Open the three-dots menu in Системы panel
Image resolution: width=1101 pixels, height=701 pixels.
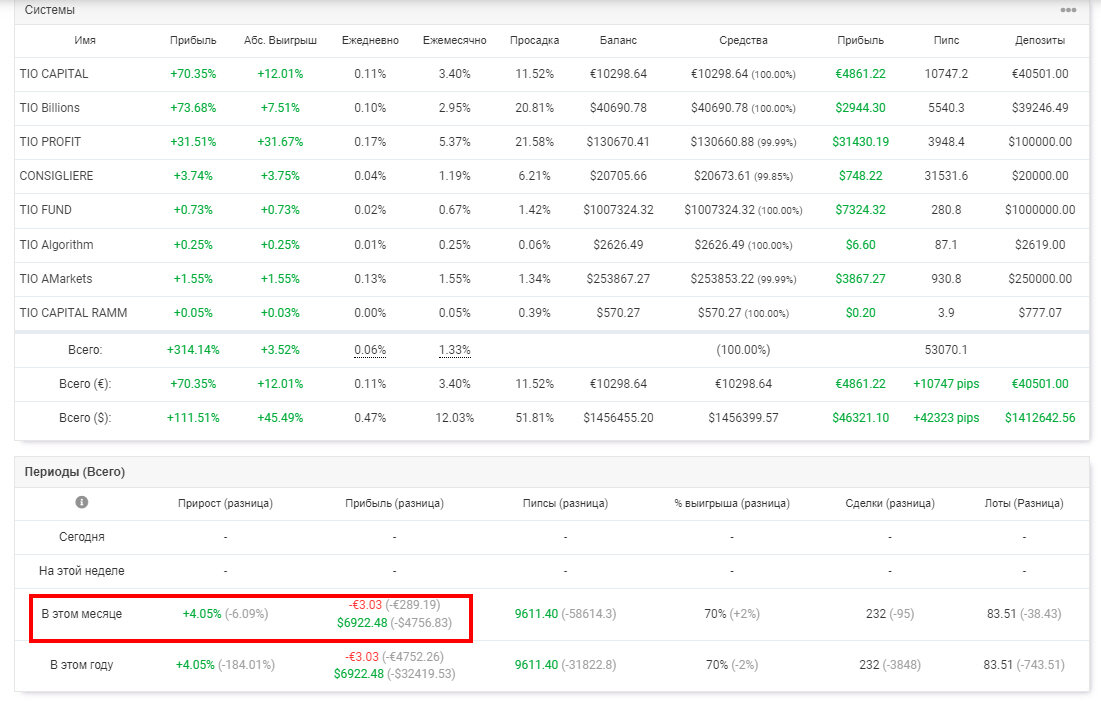coord(1068,10)
